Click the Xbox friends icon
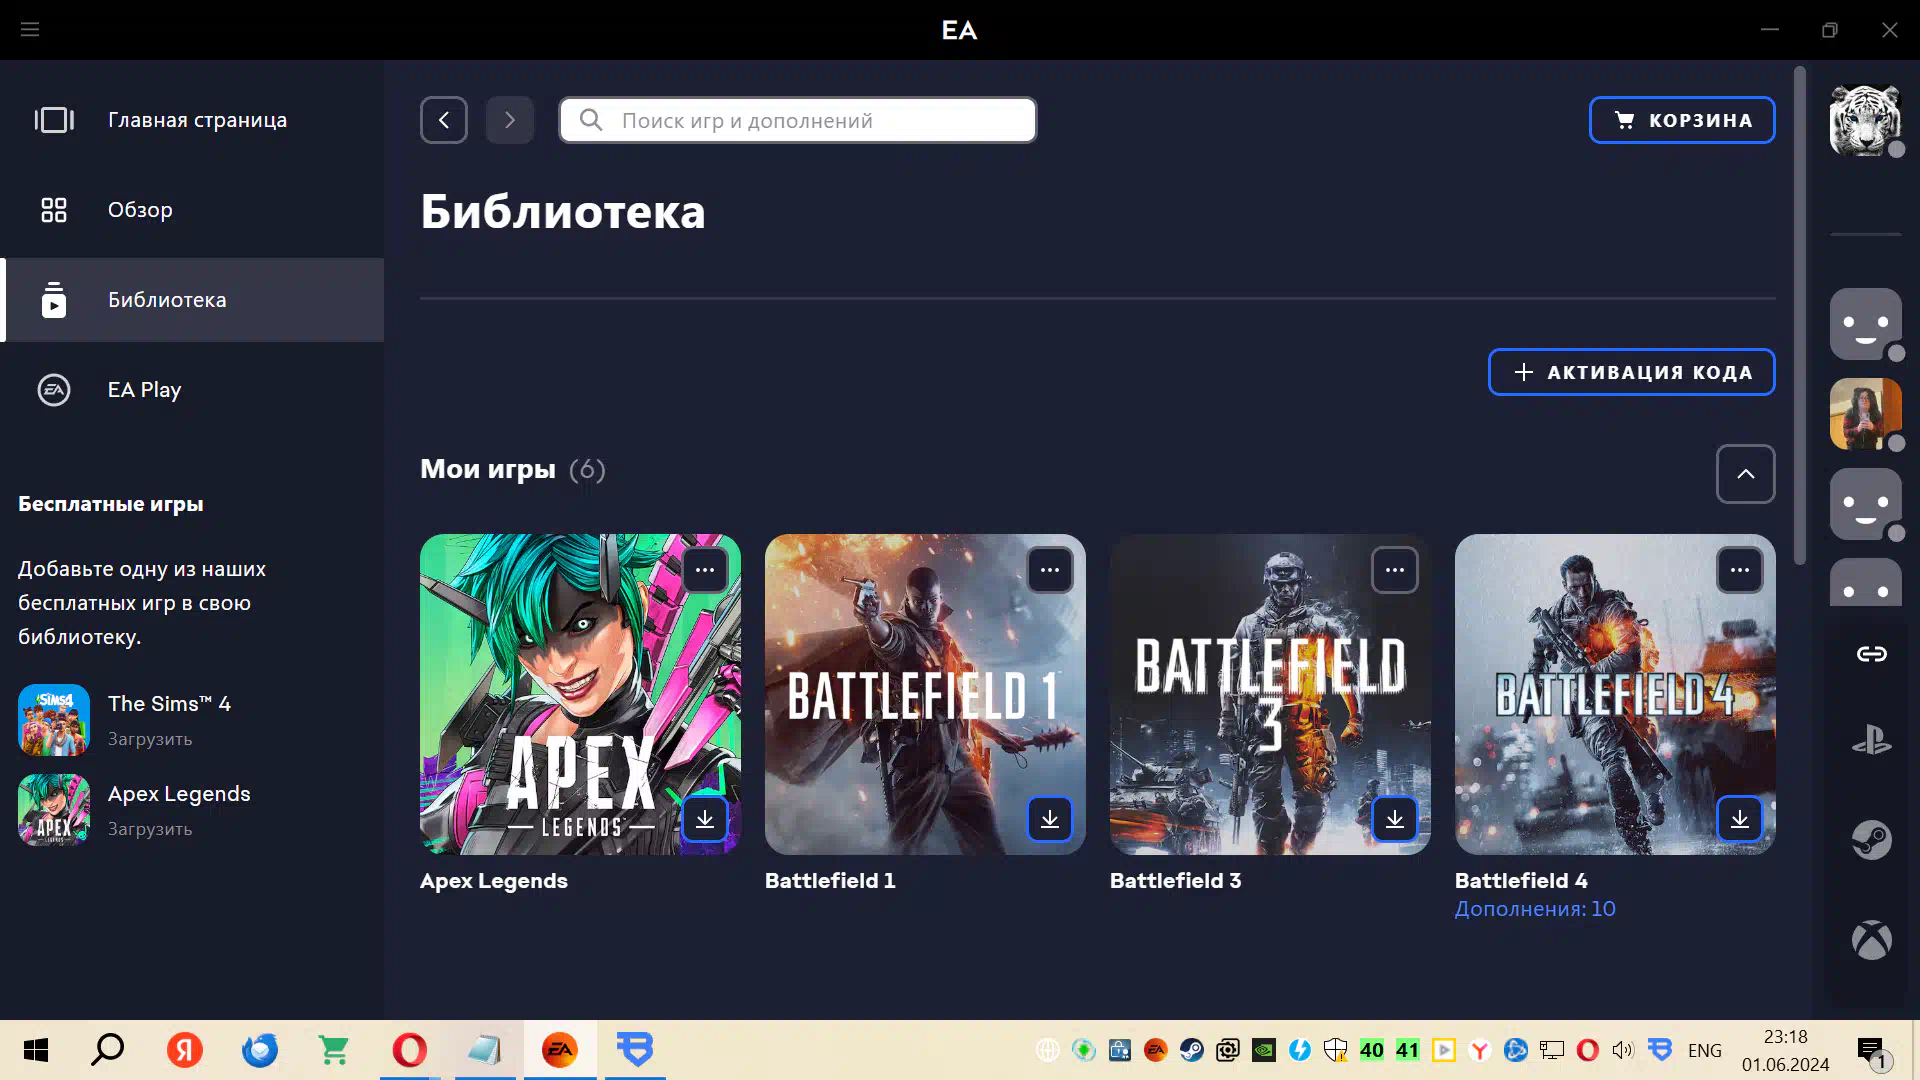The width and height of the screenshot is (1920, 1080). (1871, 940)
